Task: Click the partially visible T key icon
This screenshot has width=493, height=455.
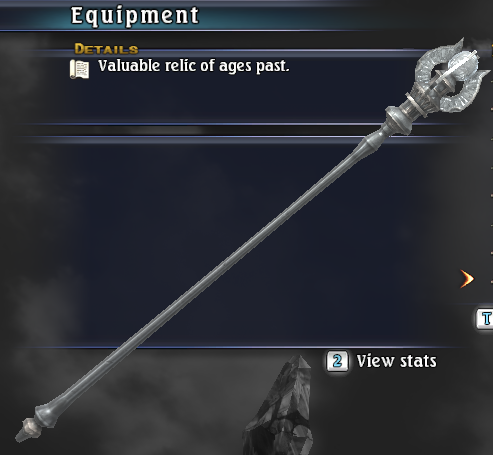Action: 484,319
